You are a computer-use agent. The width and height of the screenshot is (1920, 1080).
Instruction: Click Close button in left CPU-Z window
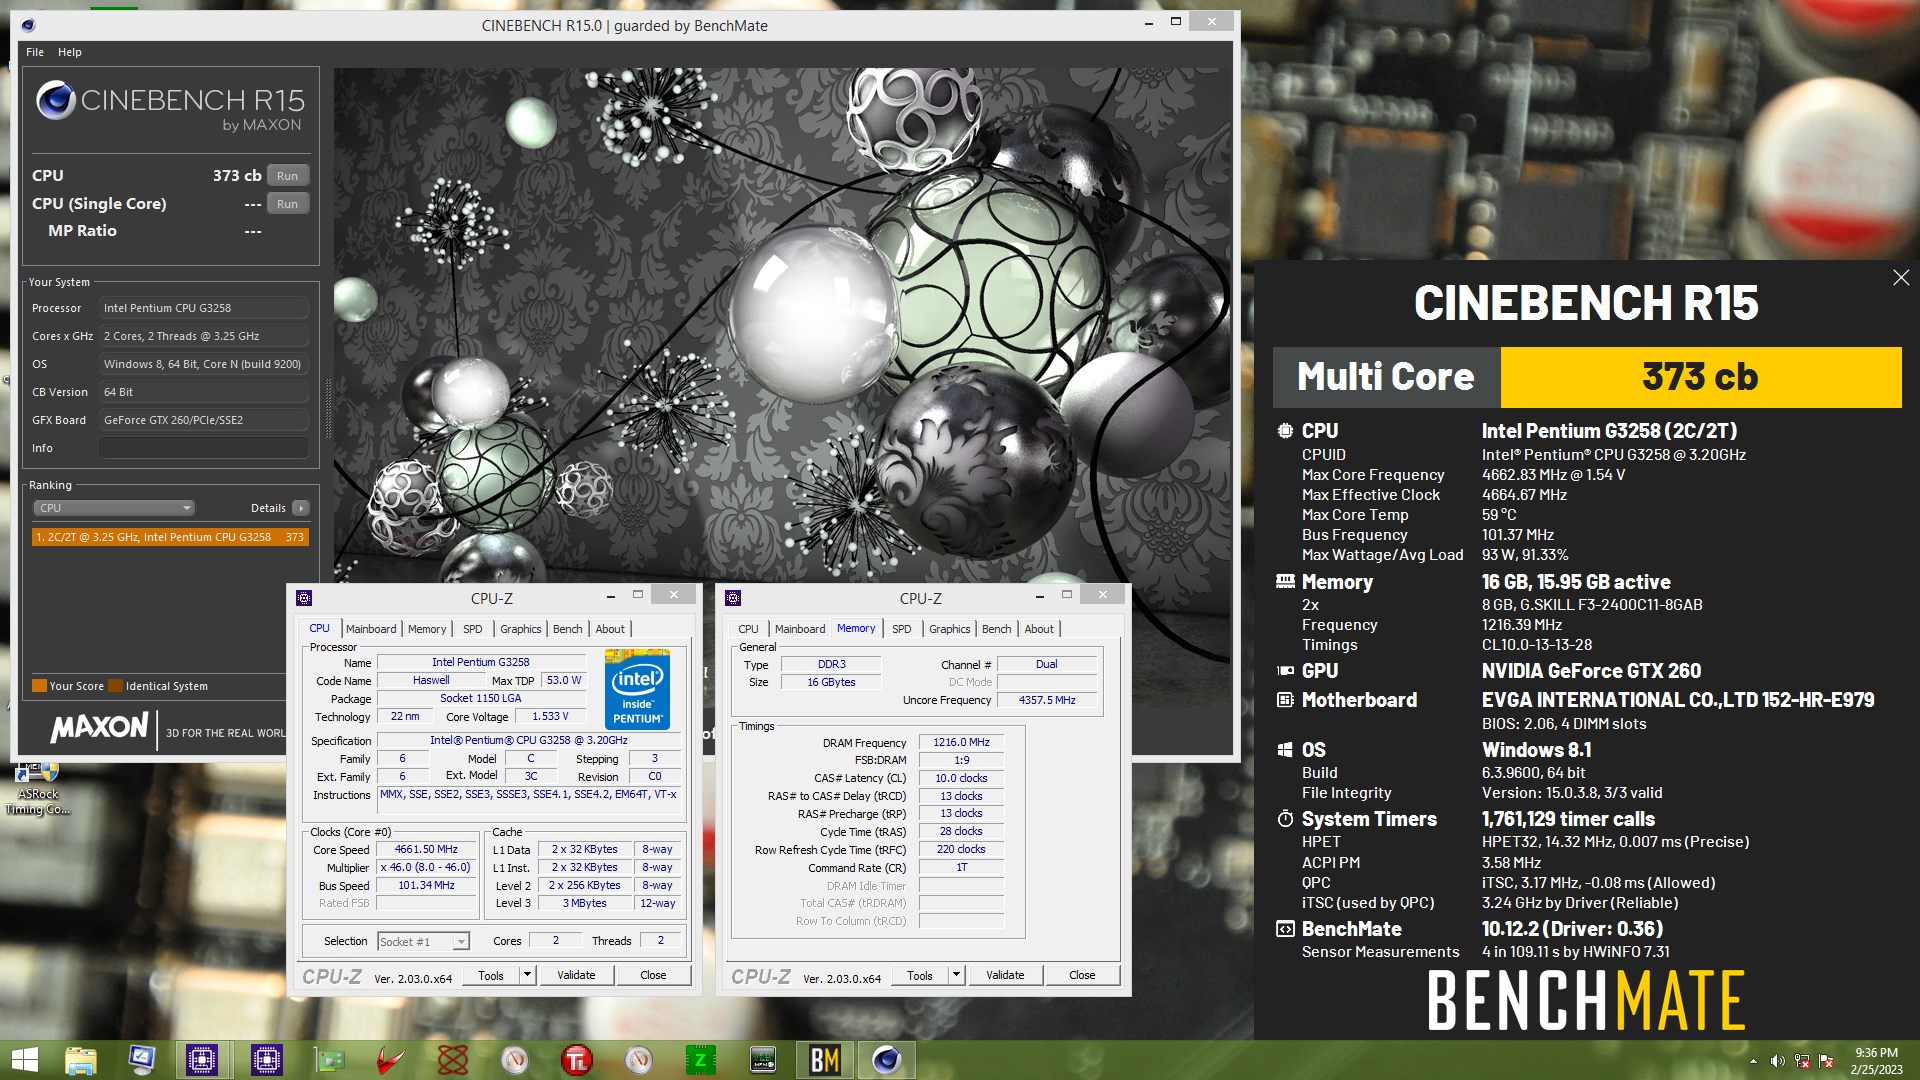click(653, 975)
